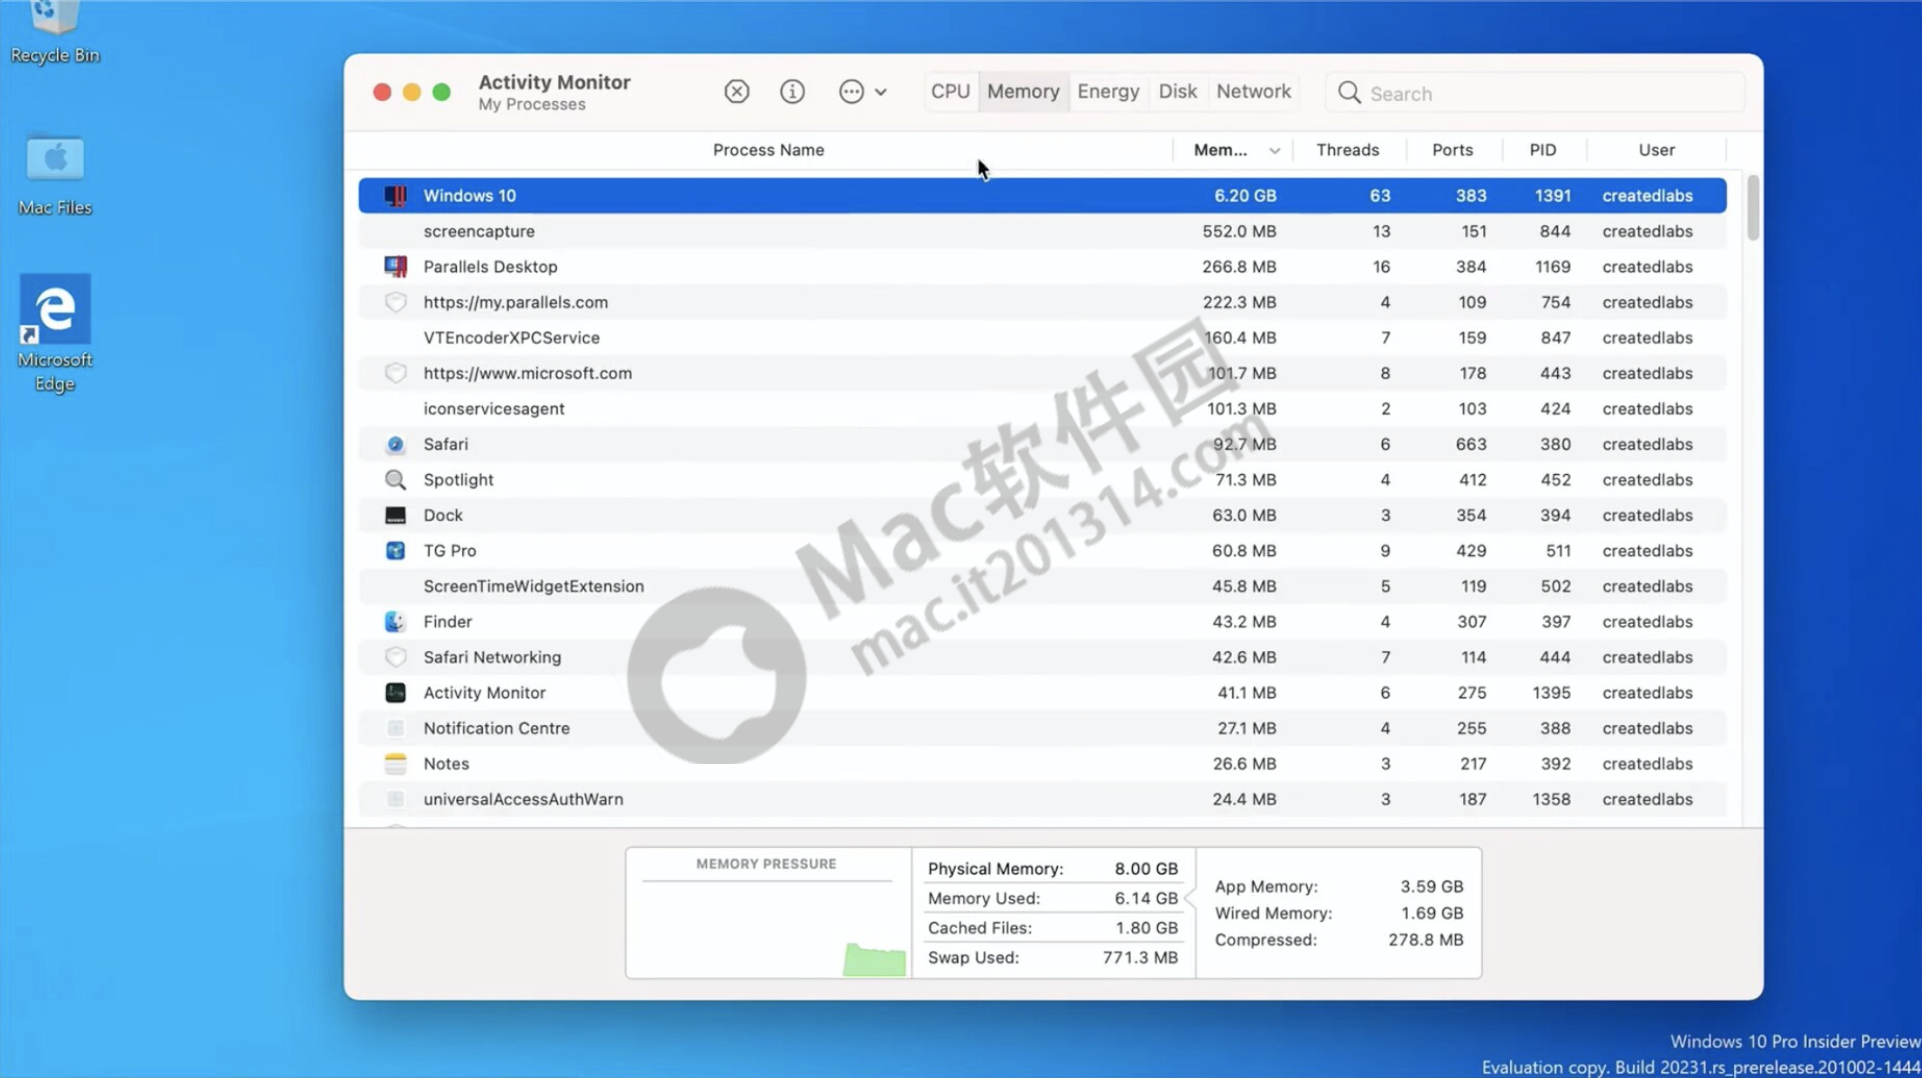Switch to the Network tab
The width and height of the screenshot is (1922, 1078).
coord(1253,92)
